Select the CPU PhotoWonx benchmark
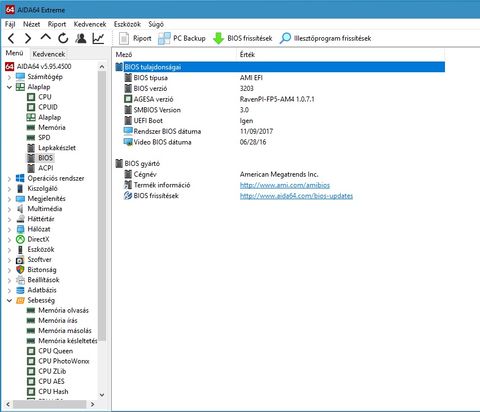 (x=58, y=361)
